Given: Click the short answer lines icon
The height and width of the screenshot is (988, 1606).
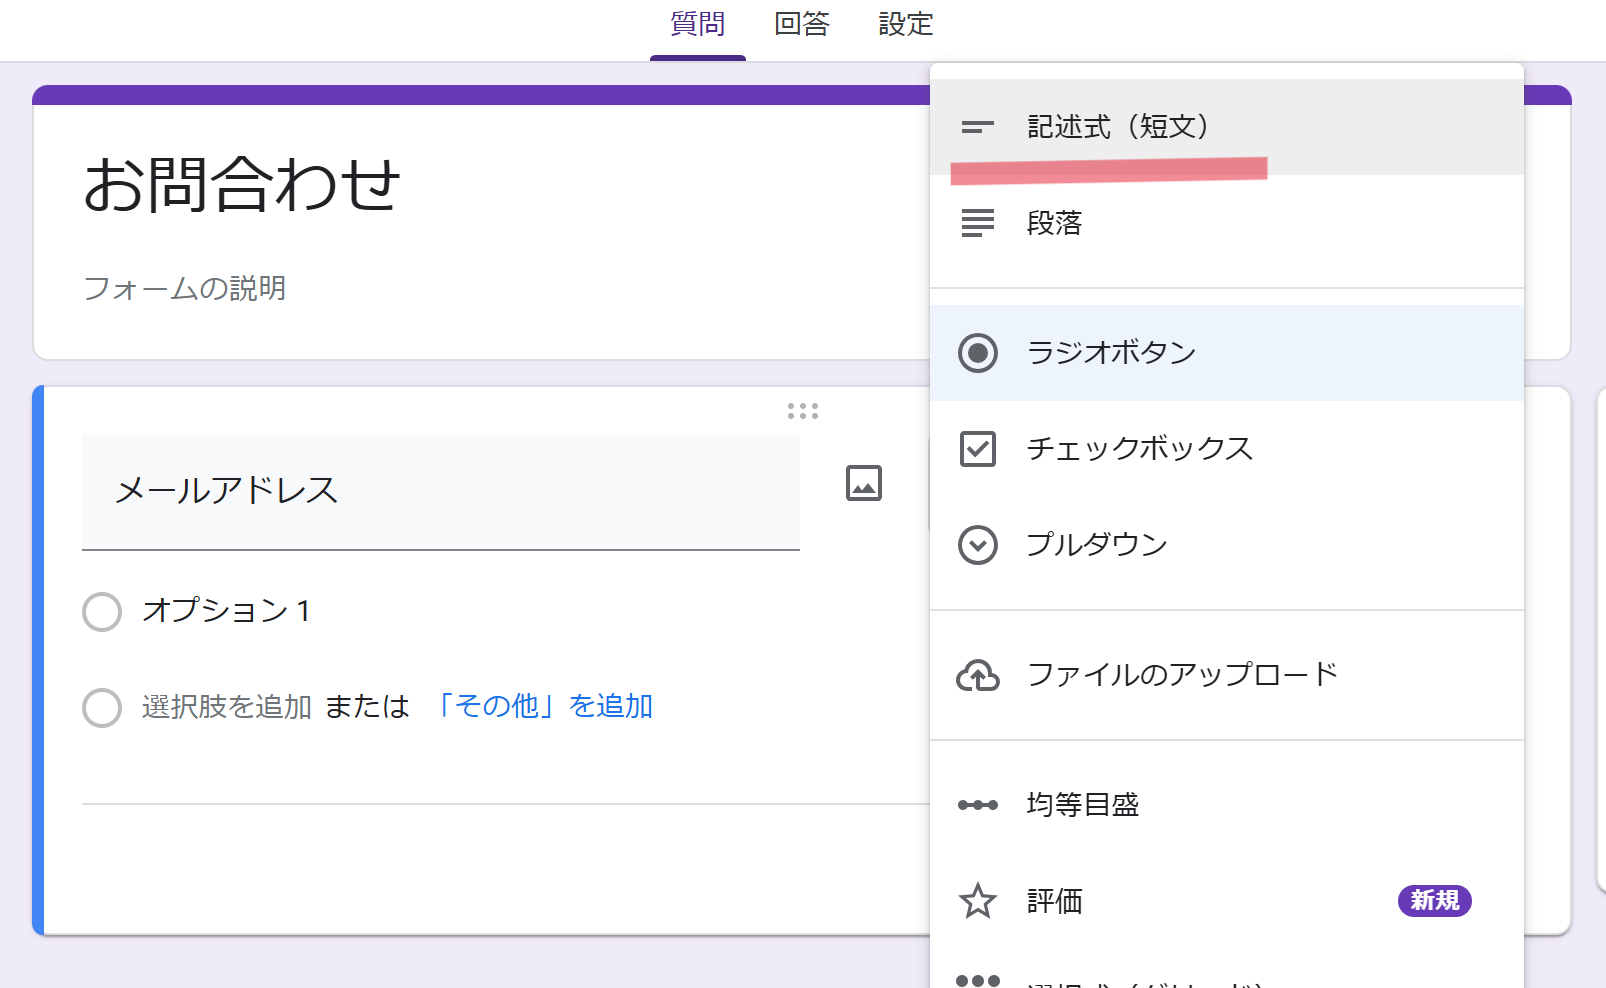Looking at the screenshot, I should [978, 127].
